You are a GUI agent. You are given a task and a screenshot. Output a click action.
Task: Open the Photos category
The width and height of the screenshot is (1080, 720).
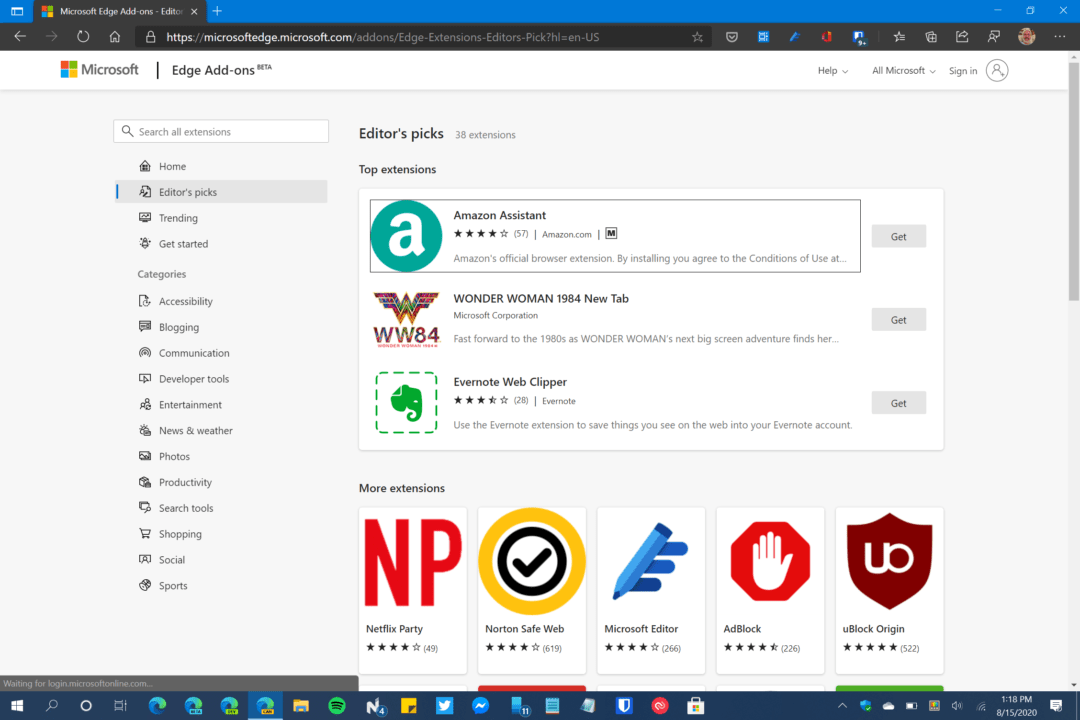point(175,455)
